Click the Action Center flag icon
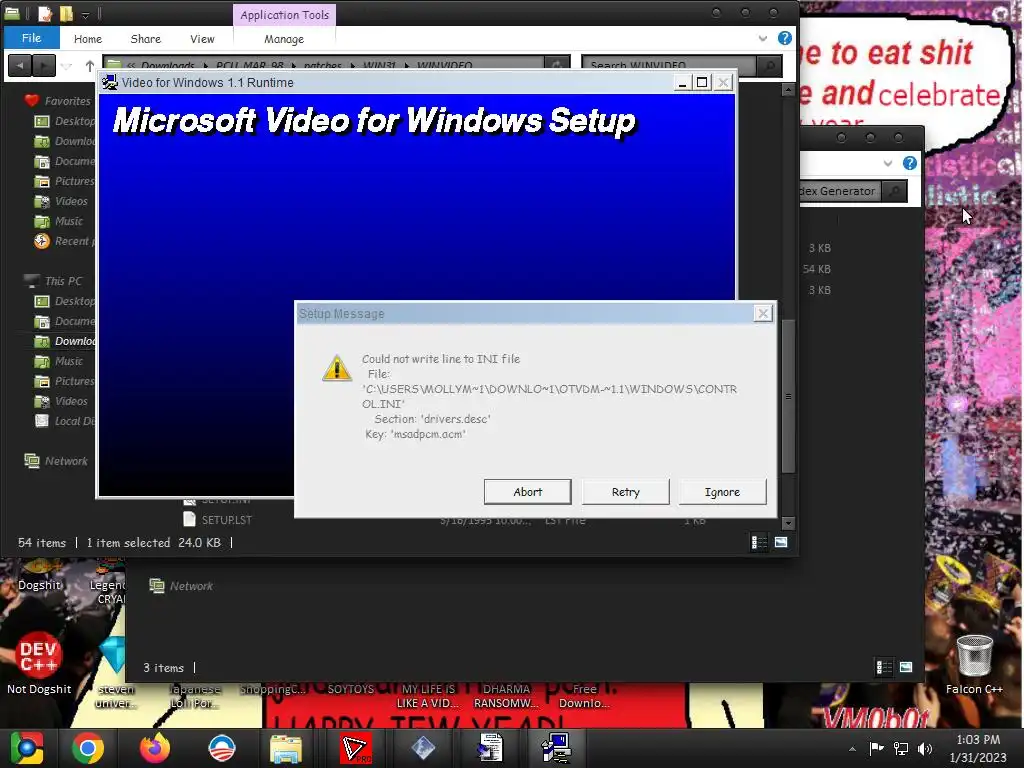Viewport: 1024px width, 768px height. click(876, 748)
